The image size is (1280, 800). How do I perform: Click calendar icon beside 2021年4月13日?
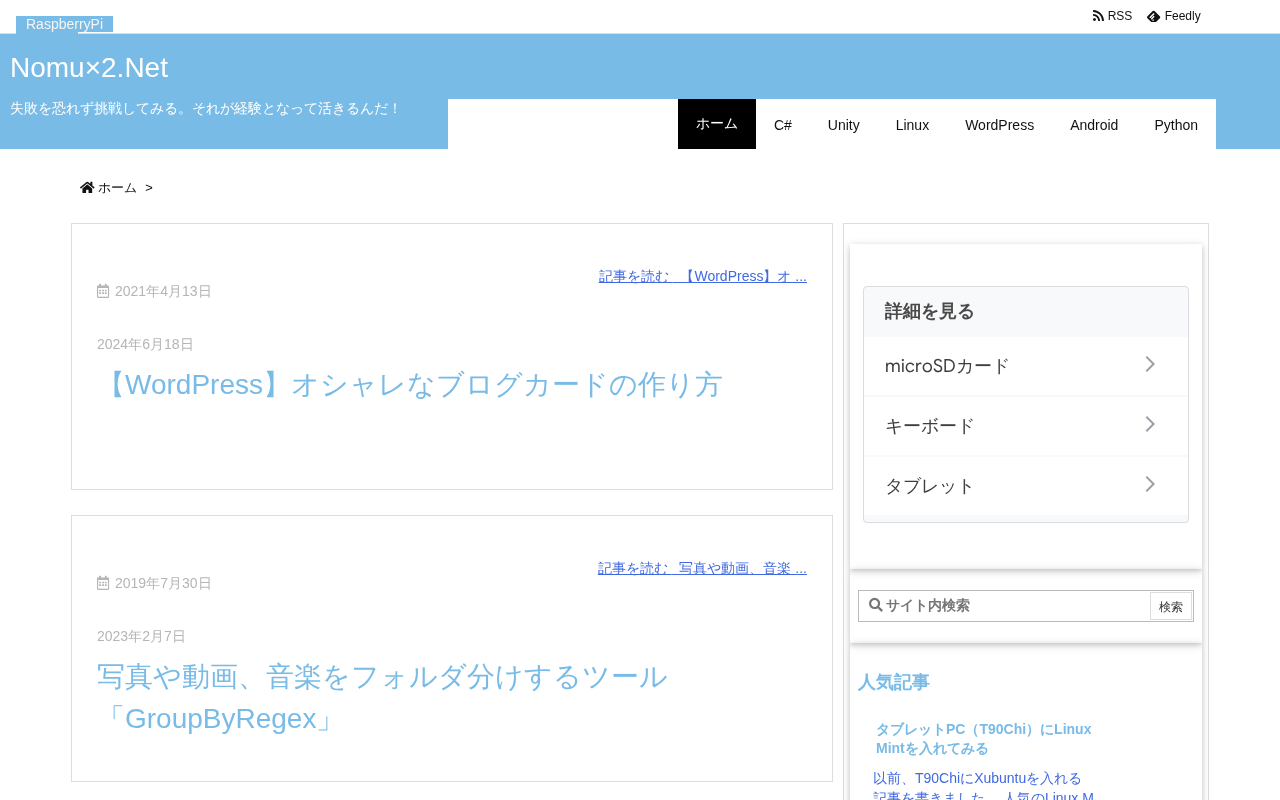pyautogui.click(x=103, y=291)
